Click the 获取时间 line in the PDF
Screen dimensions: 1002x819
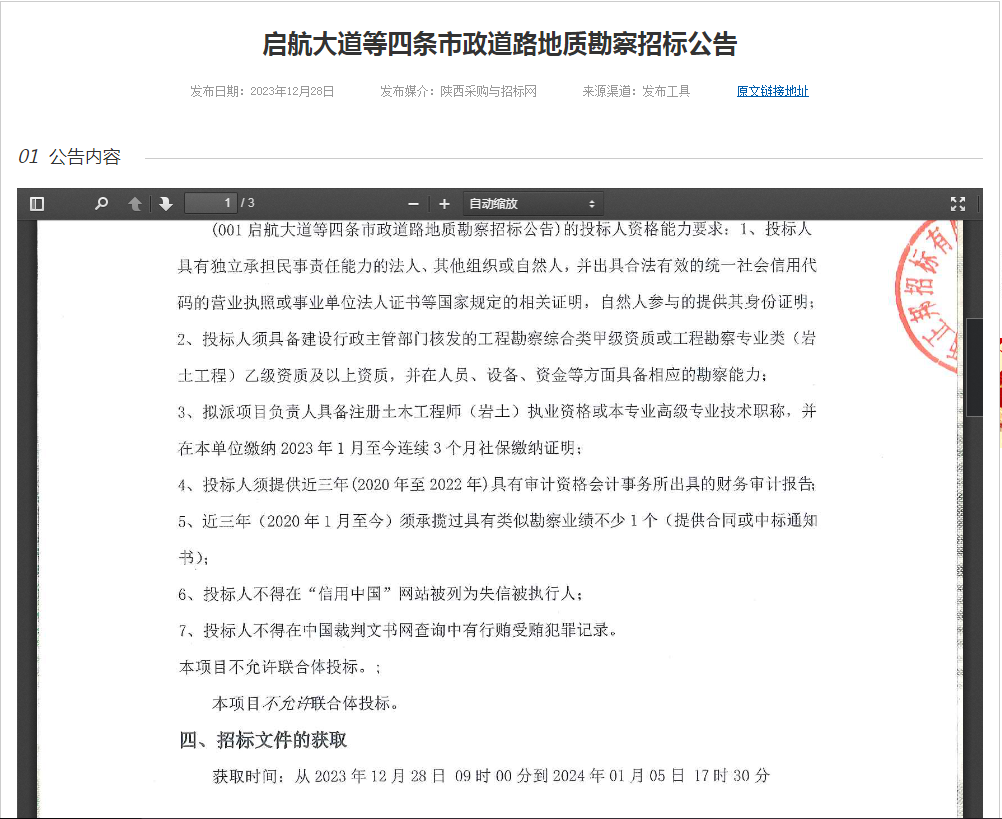(491, 776)
